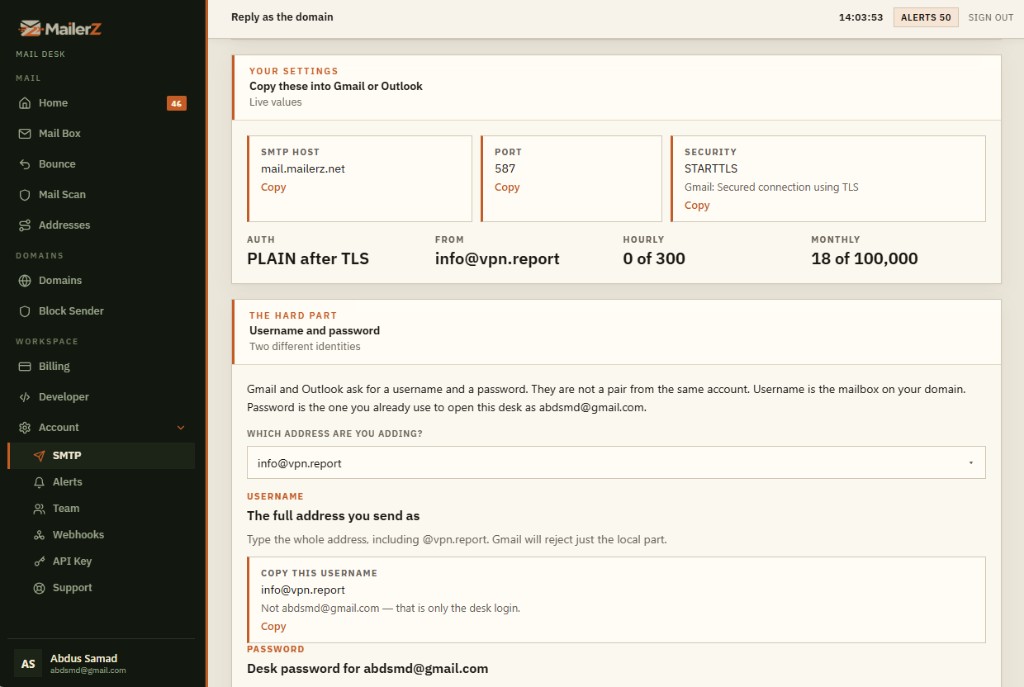This screenshot has height=687, width=1024.
Task: Click the FROM info@vpn.report value
Action: point(497,259)
